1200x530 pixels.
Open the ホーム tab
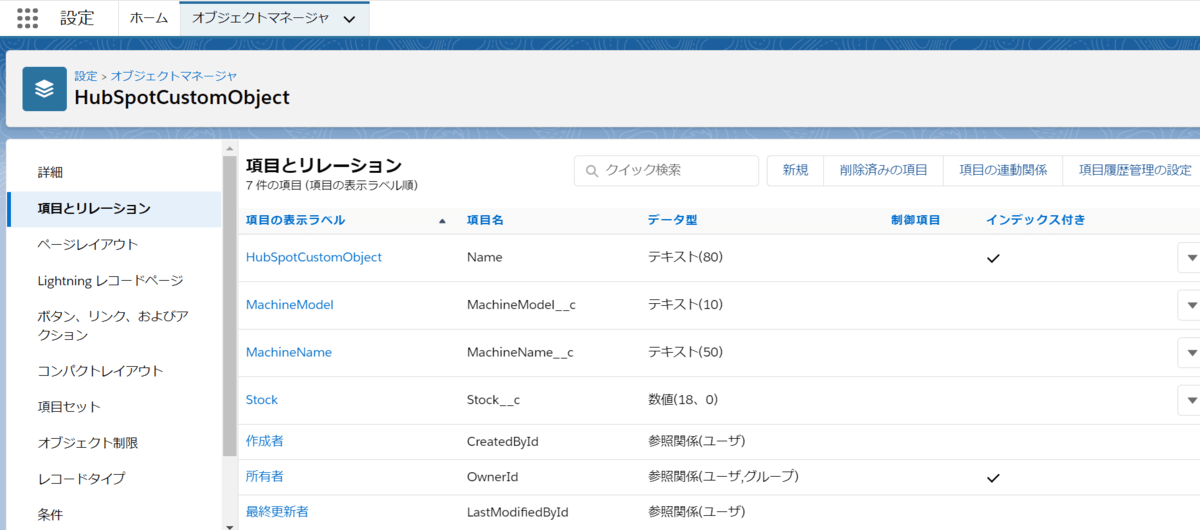tap(148, 18)
